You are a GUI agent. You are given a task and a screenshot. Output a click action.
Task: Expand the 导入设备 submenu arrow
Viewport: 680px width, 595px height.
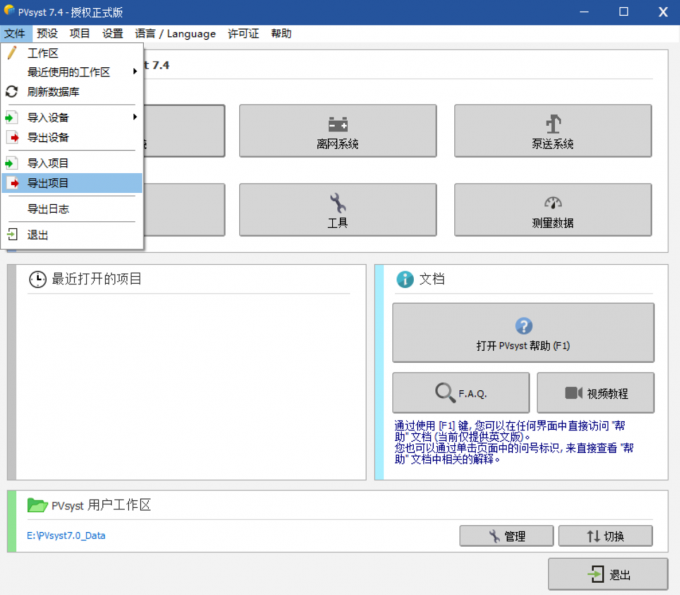(135, 117)
